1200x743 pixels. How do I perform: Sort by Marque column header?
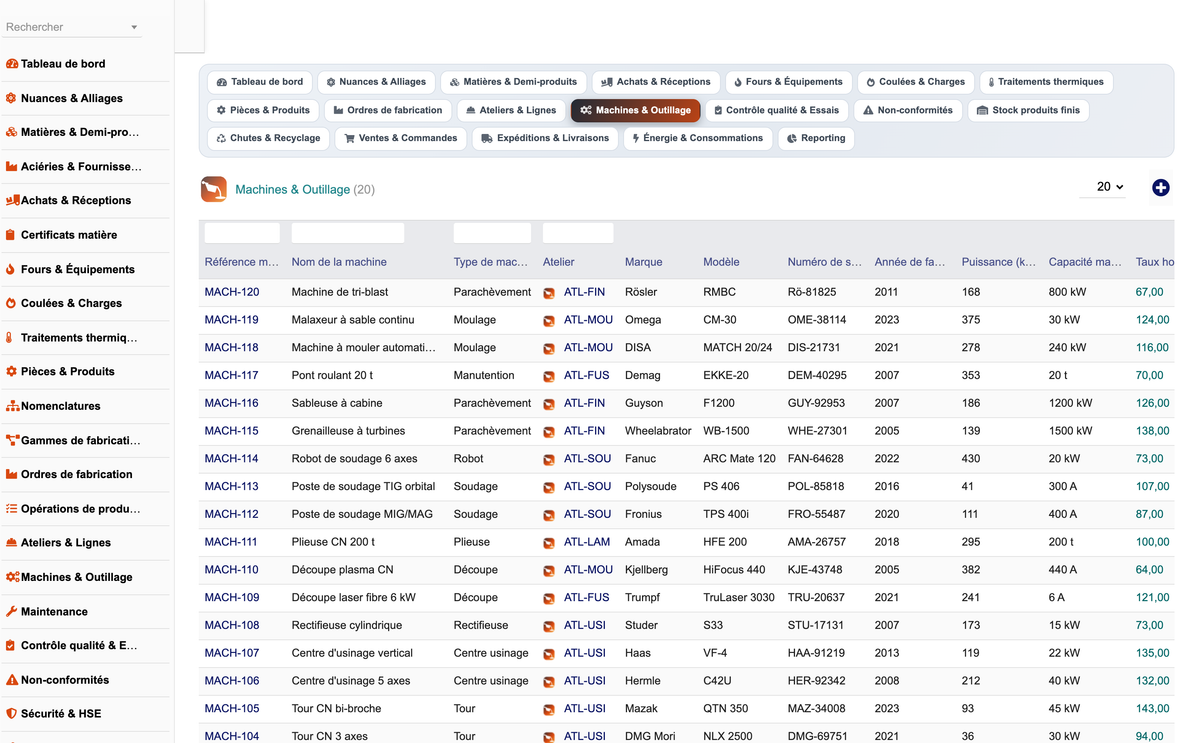(644, 262)
